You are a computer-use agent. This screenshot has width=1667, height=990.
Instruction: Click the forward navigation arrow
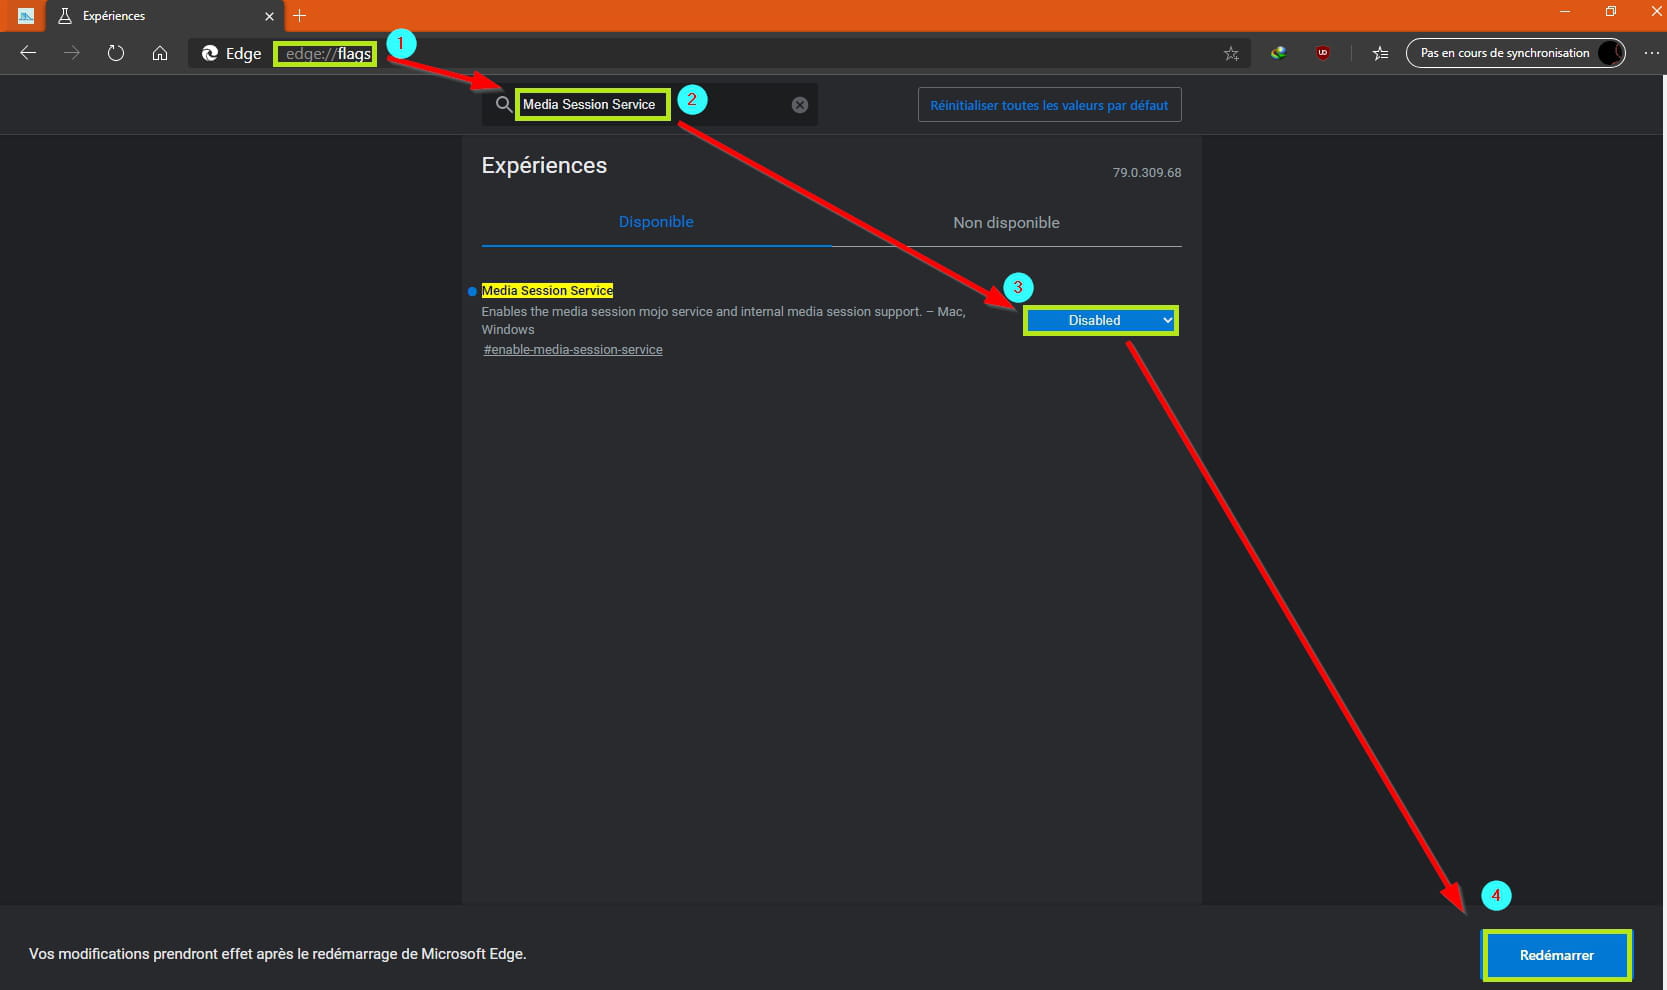click(72, 53)
